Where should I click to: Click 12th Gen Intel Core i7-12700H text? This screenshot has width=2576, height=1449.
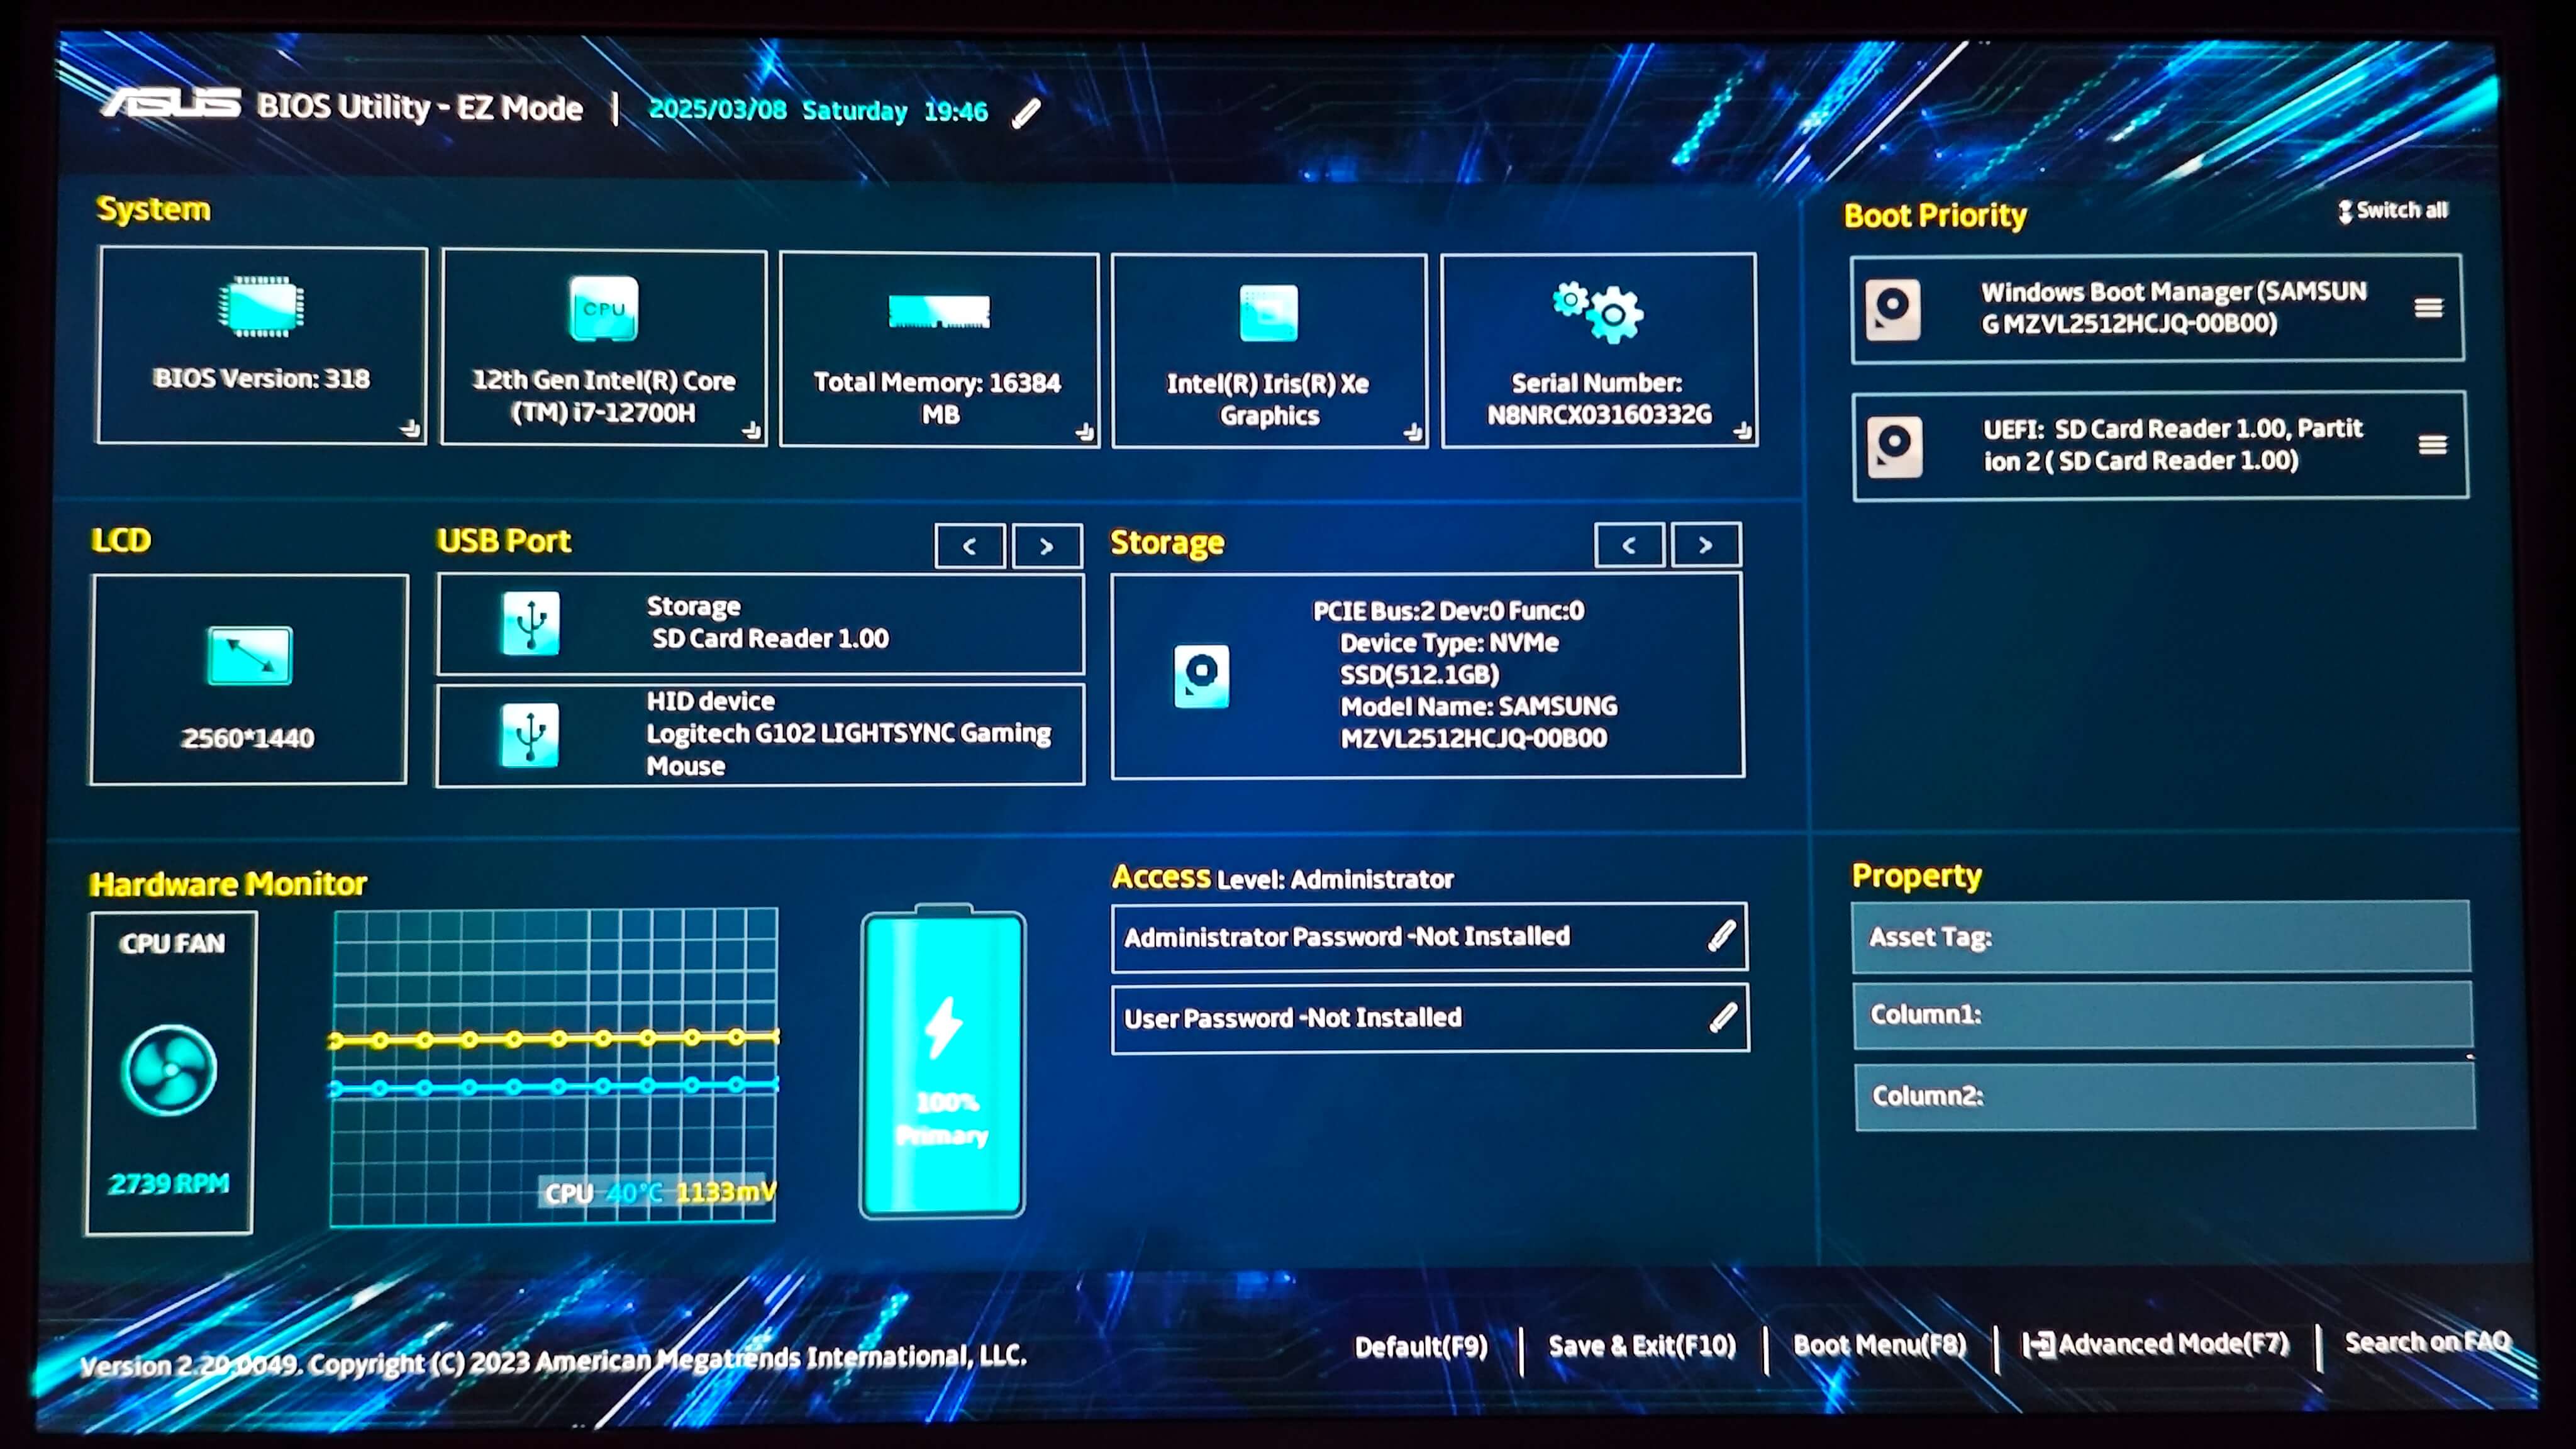(603, 396)
